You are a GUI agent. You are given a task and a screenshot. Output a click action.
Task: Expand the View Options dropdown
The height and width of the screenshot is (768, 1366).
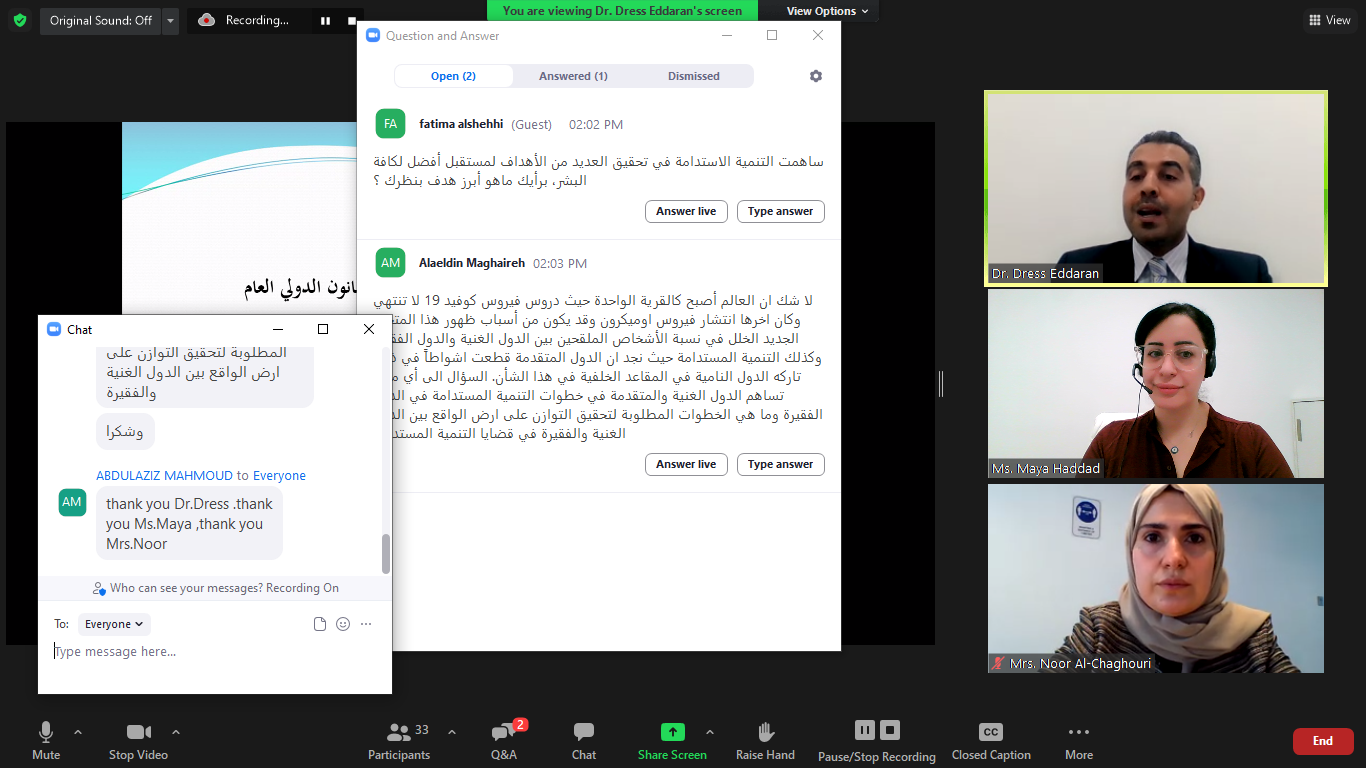tap(827, 11)
